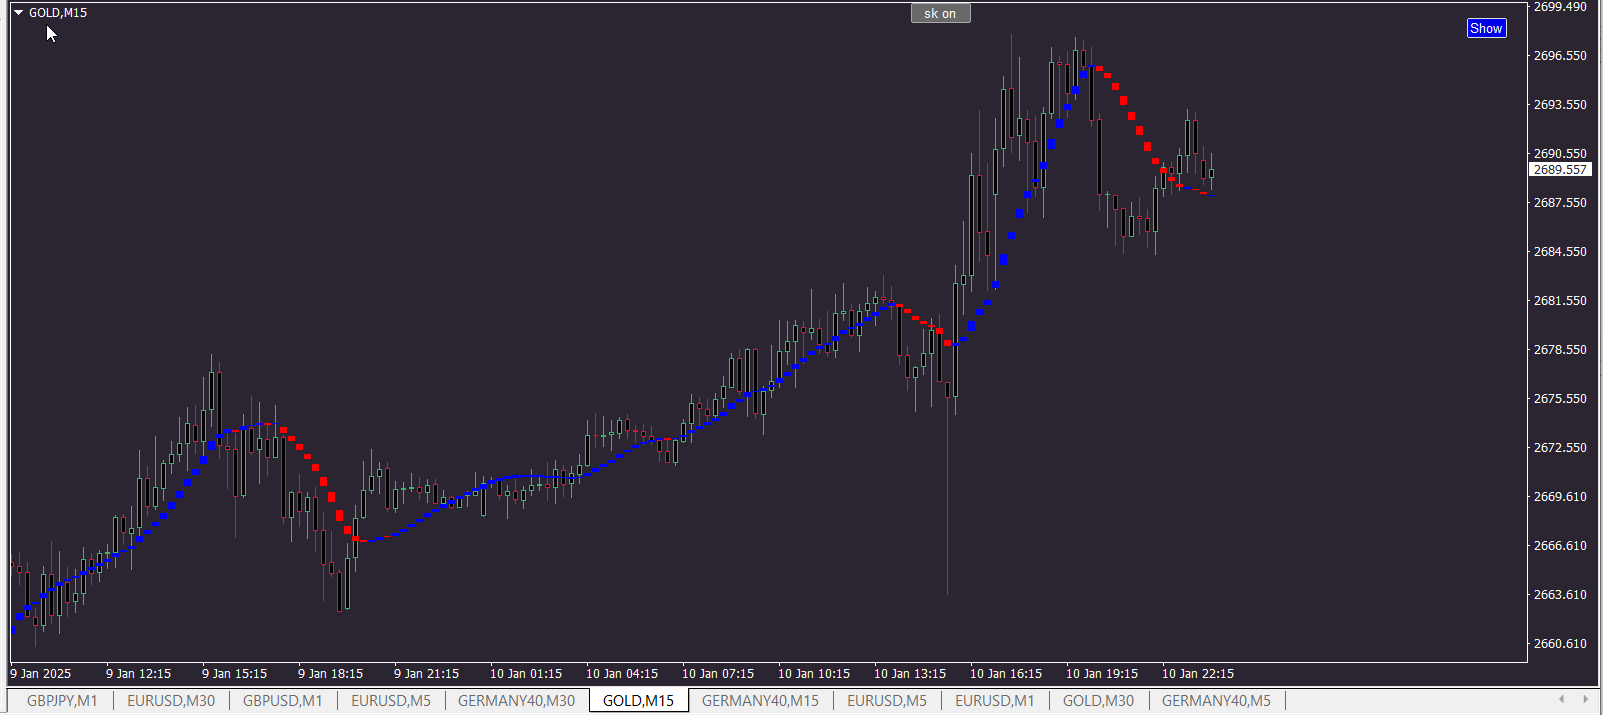1603x715 pixels.
Task: Click the '9 Jan 2025' date label
Action: 41,674
